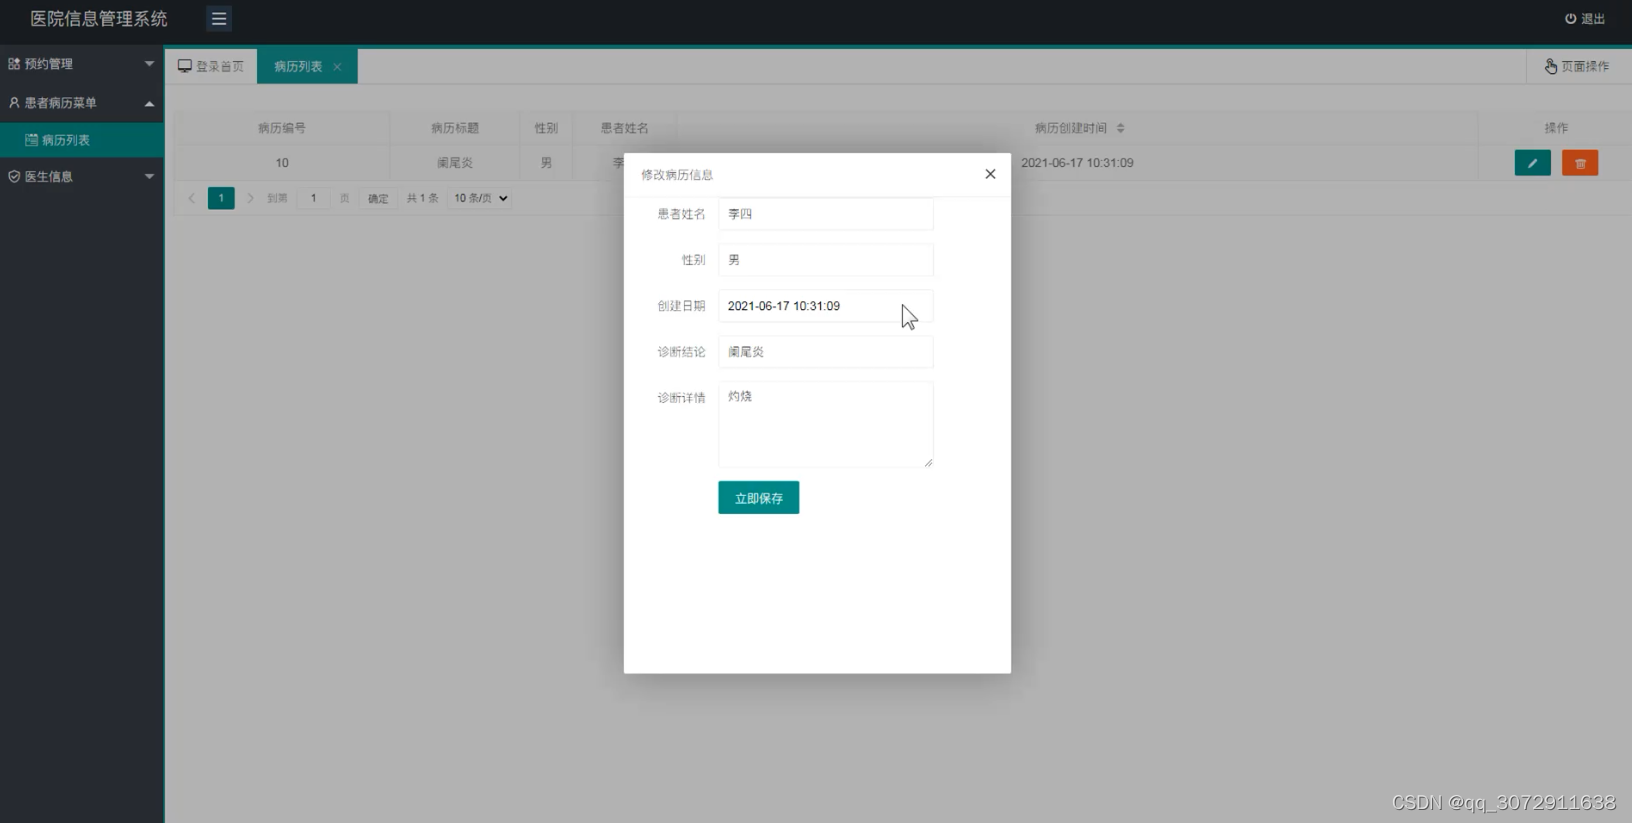Go to previous page arrow in pagination

pyautogui.click(x=192, y=198)
